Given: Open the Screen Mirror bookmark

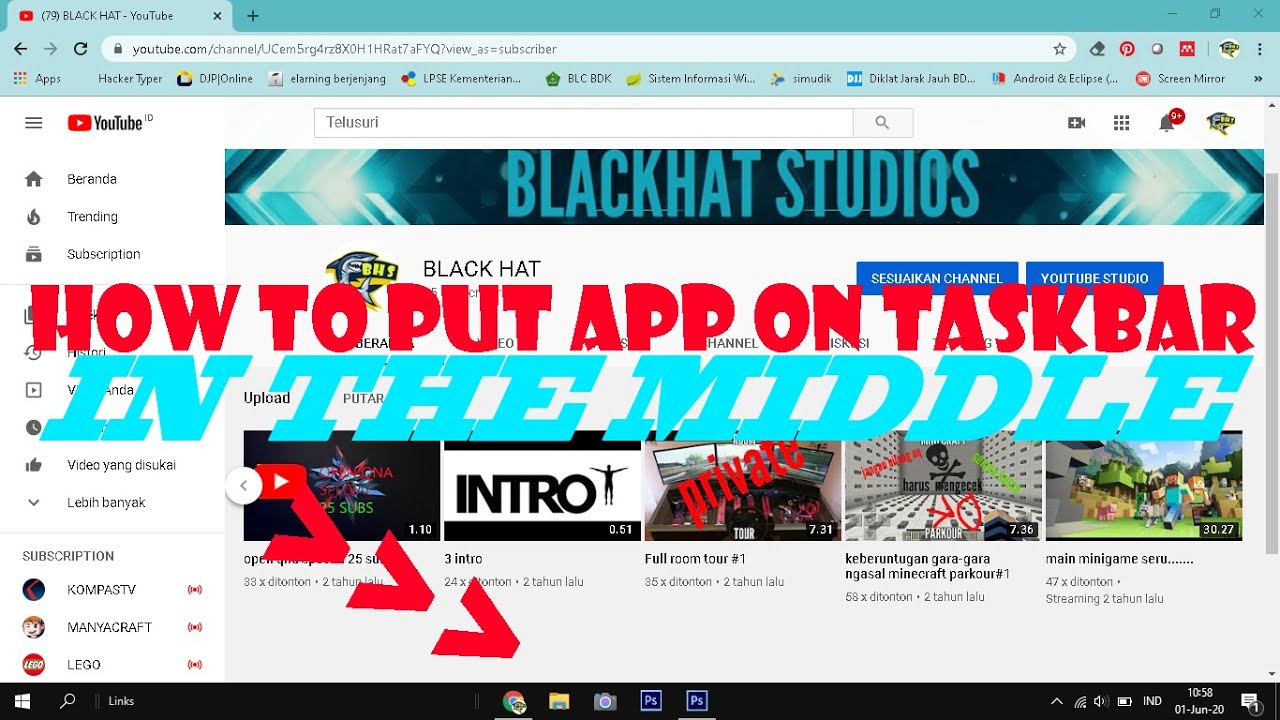Looking at the screenshot, I should coord(1180,78).
